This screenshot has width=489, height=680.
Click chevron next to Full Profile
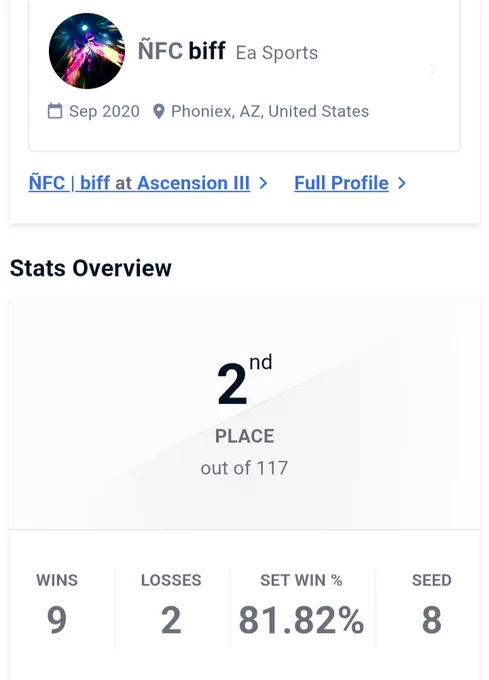[x=402, y=183]
